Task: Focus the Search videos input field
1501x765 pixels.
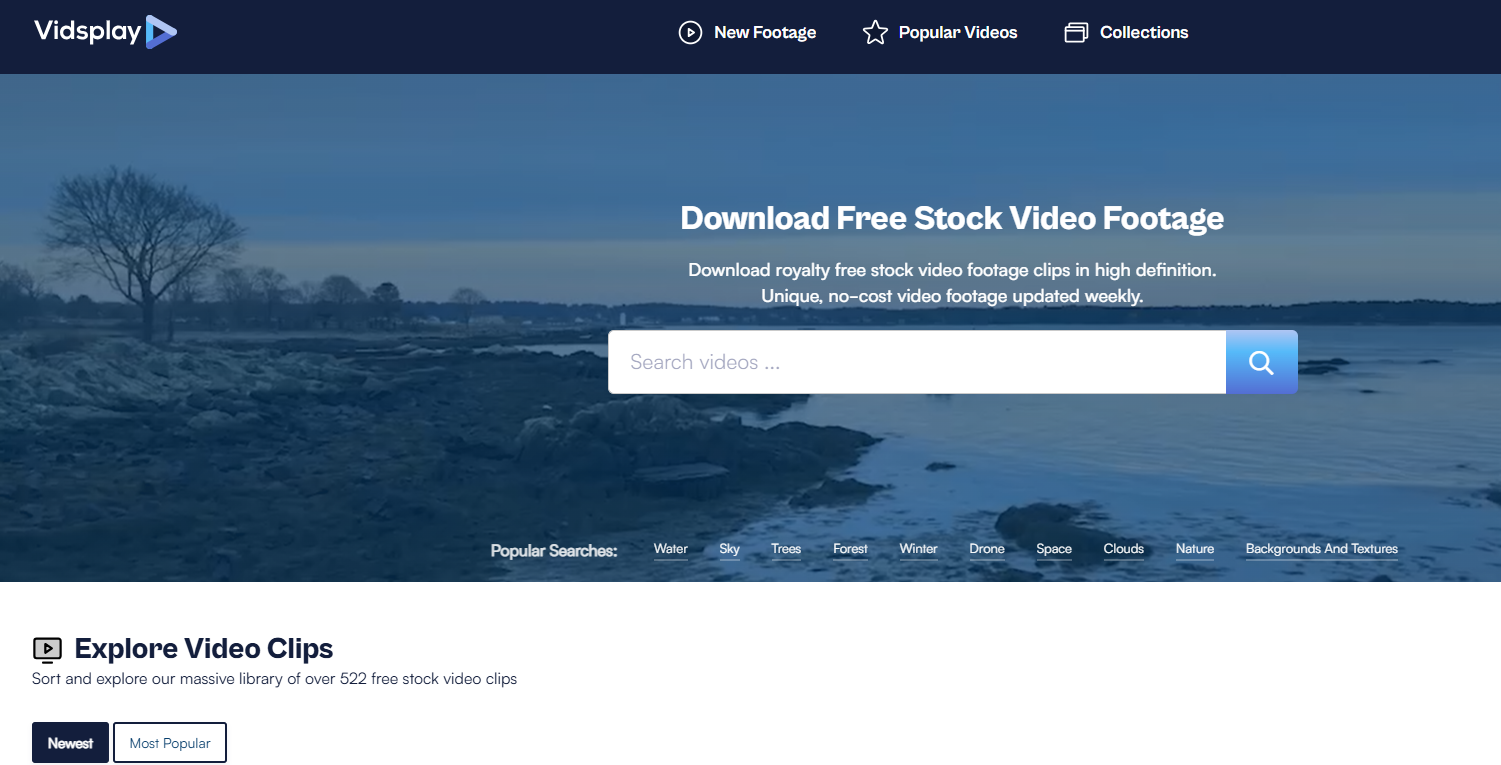Action: 916,362
